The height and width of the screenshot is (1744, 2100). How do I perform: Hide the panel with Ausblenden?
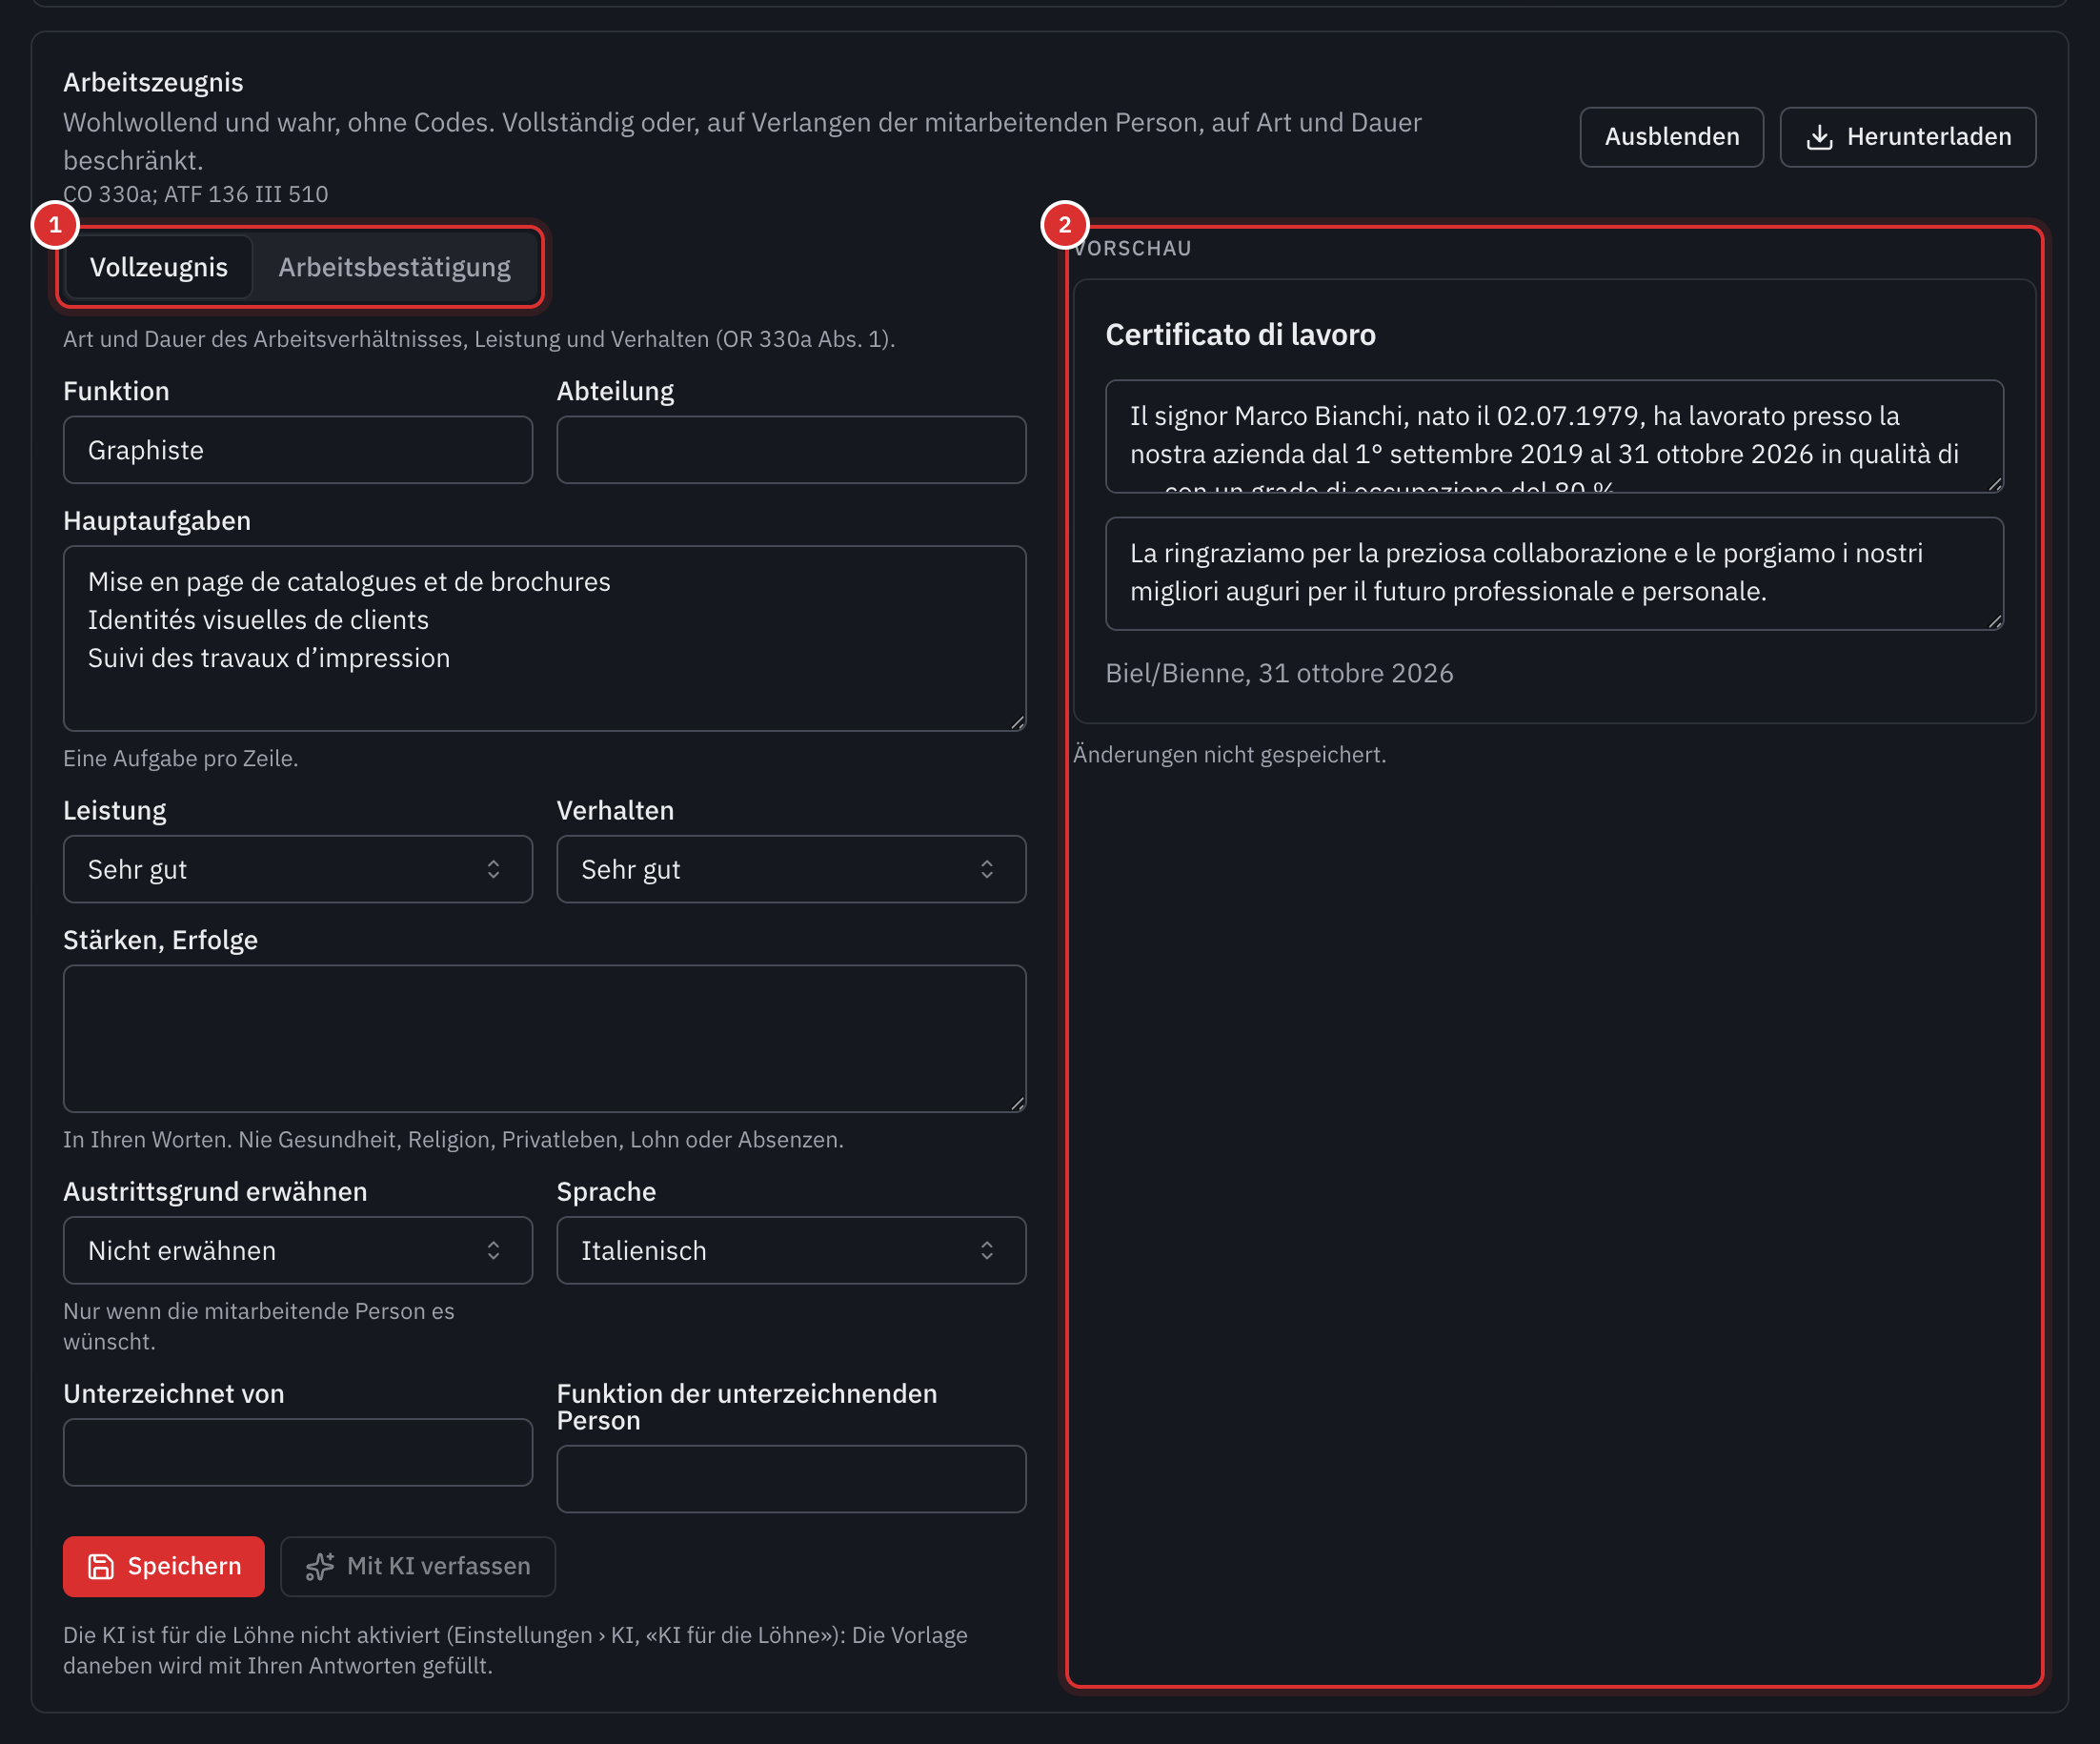(x=1671, y=137)
